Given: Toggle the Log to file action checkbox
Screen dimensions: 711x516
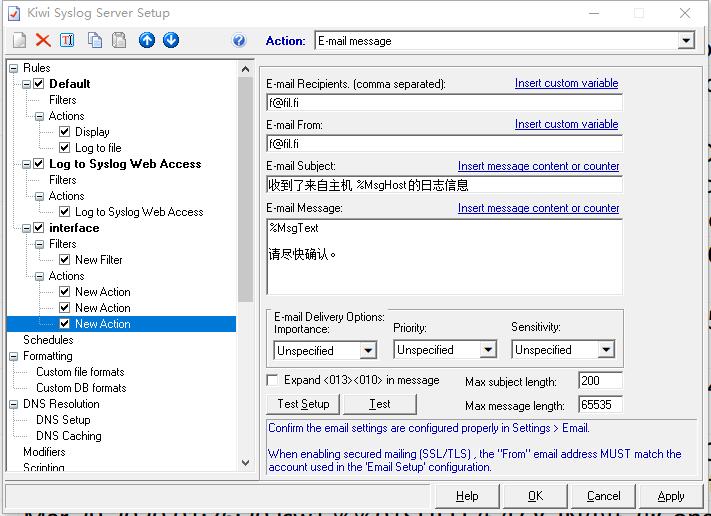Looking at the screenshot, I should (x=65, y=148).
